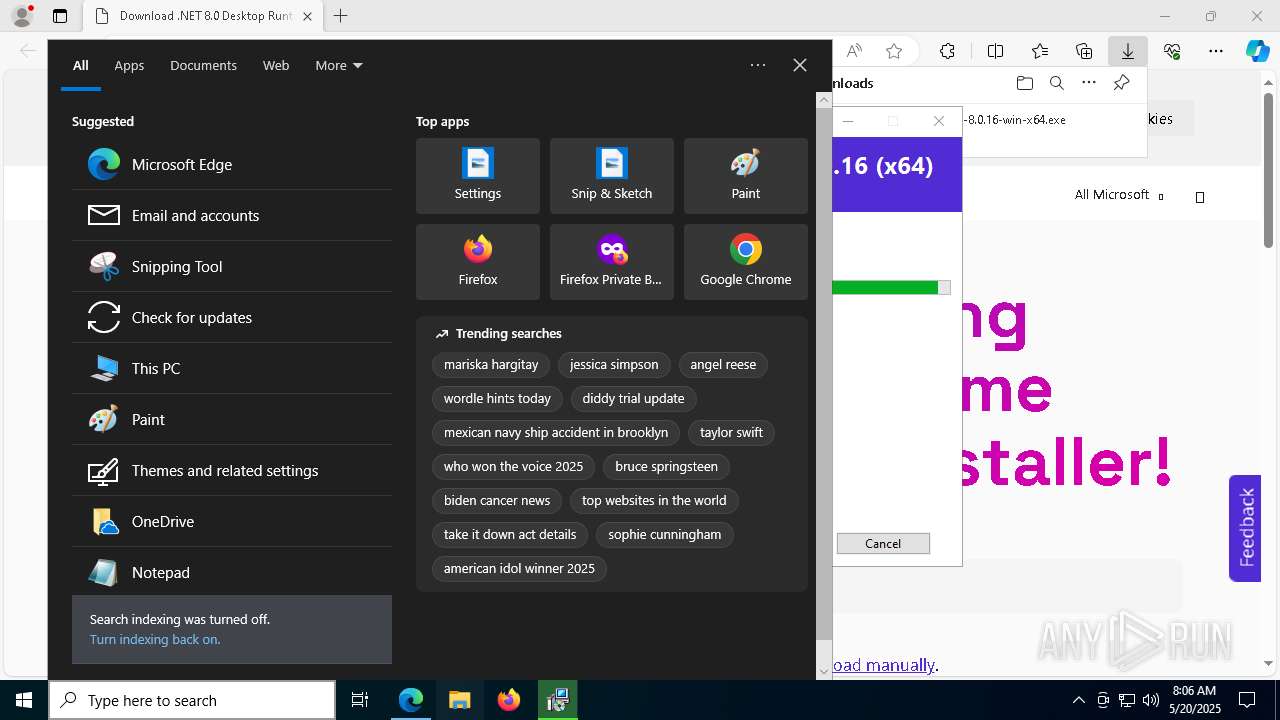The image size is (1280, 720).
Task: Select sophie cunningham trending search
Action: click(664, 535)
